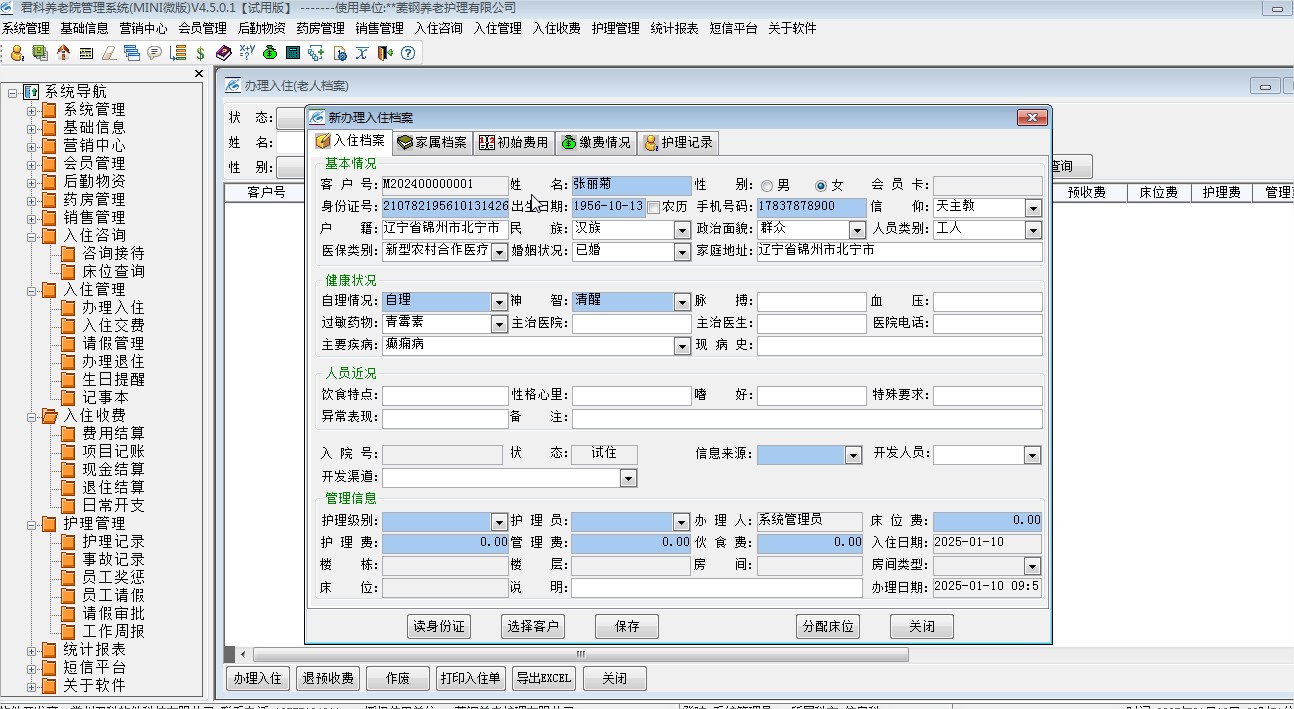The image size is (1294, 709).
Task: Toggle the 农历 lunar calendar checkbox
Action: 654,207
